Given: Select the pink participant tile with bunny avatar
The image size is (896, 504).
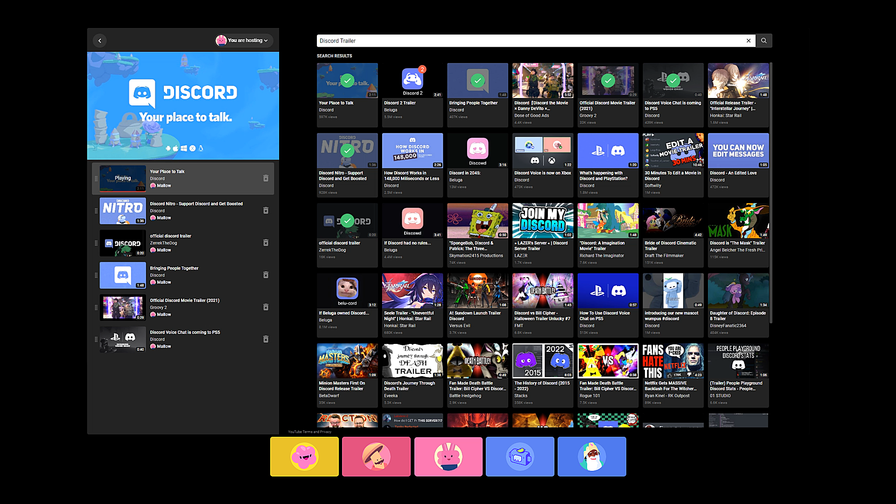Looking at the screenshot, I should (448, 457).
